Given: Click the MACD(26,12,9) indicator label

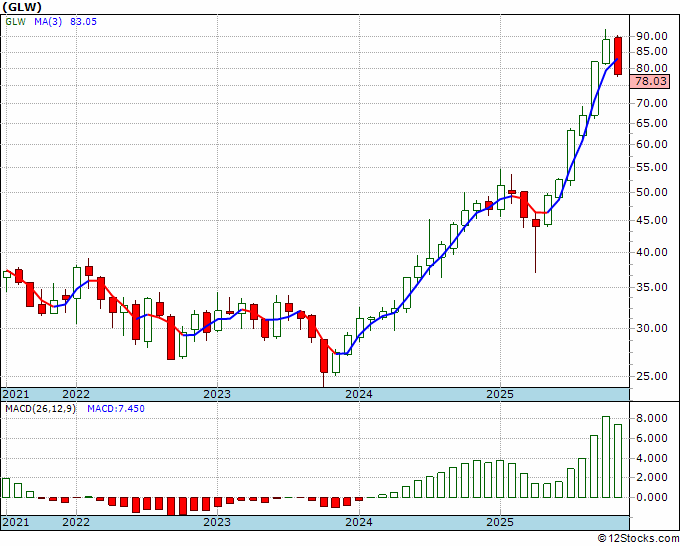Looking at the screenshot, I should point(40,409).
